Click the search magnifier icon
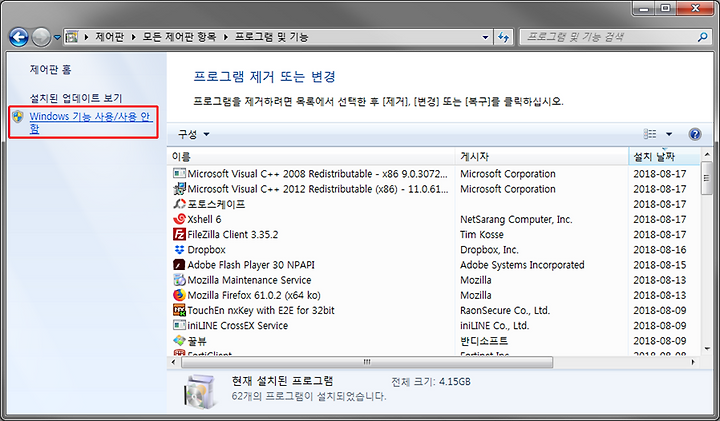The image size is (720, 421). tap(702, 37)
